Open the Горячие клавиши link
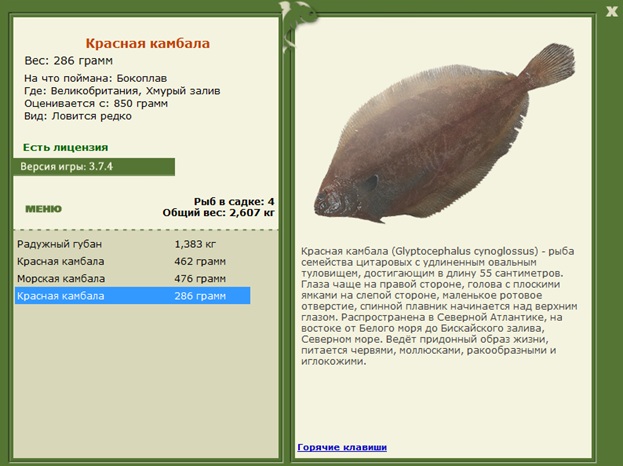This screenshot has width=623, height=466. tap(342, 447)
